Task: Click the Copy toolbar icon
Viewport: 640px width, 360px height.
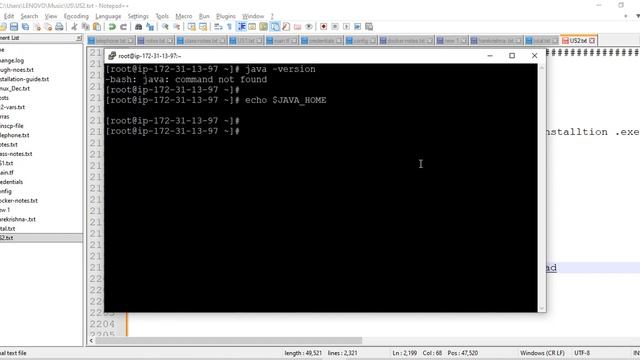Action: click(86, 27)
